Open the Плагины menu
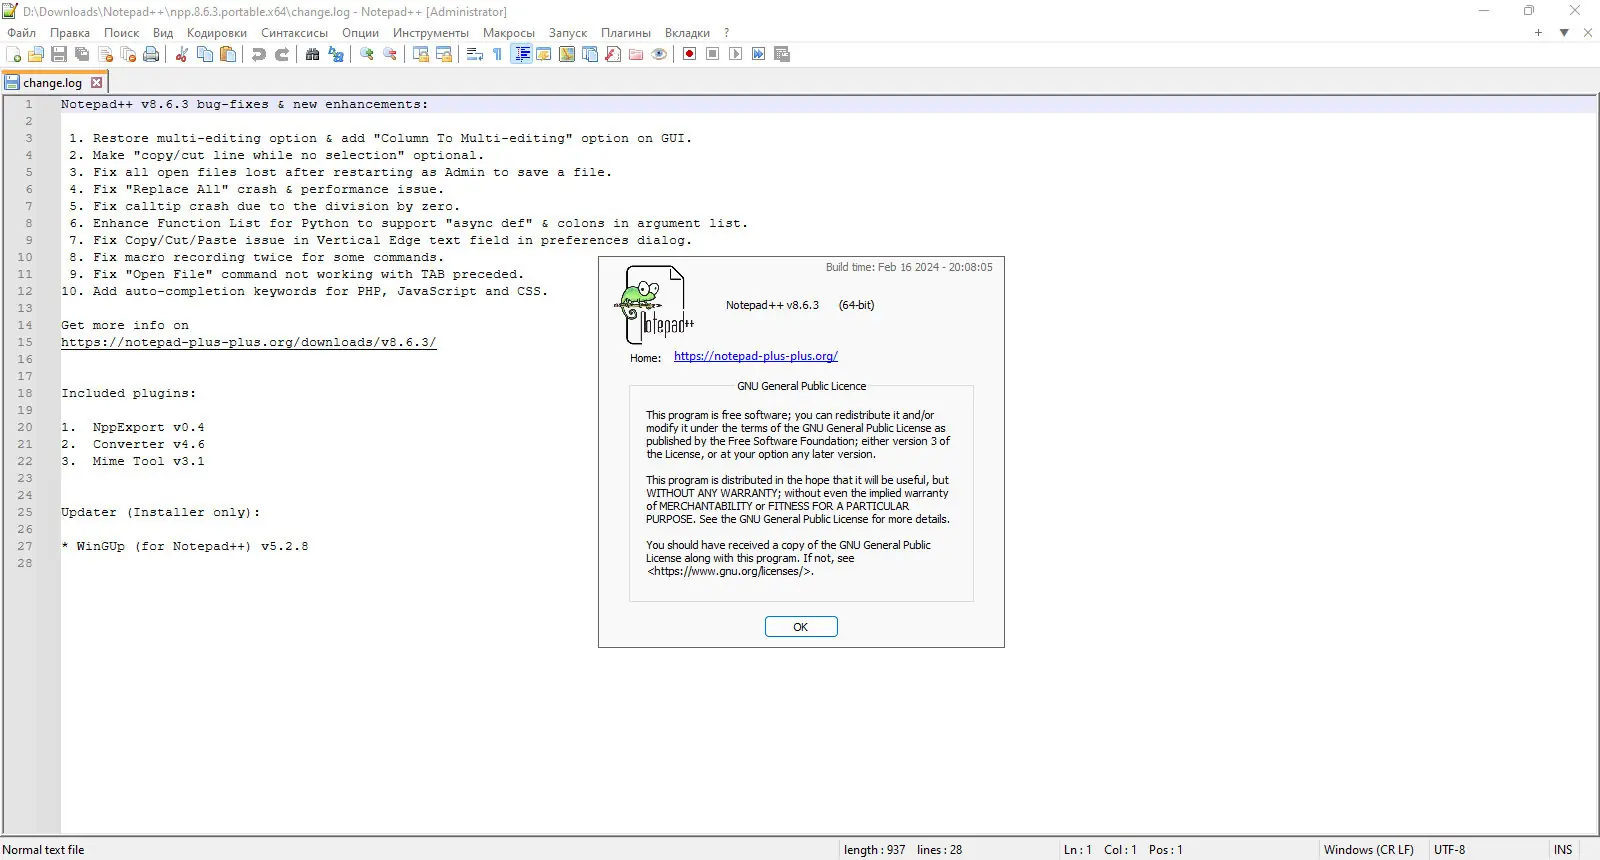Viewport: 1600px width, 860px height. click(626, 33)
